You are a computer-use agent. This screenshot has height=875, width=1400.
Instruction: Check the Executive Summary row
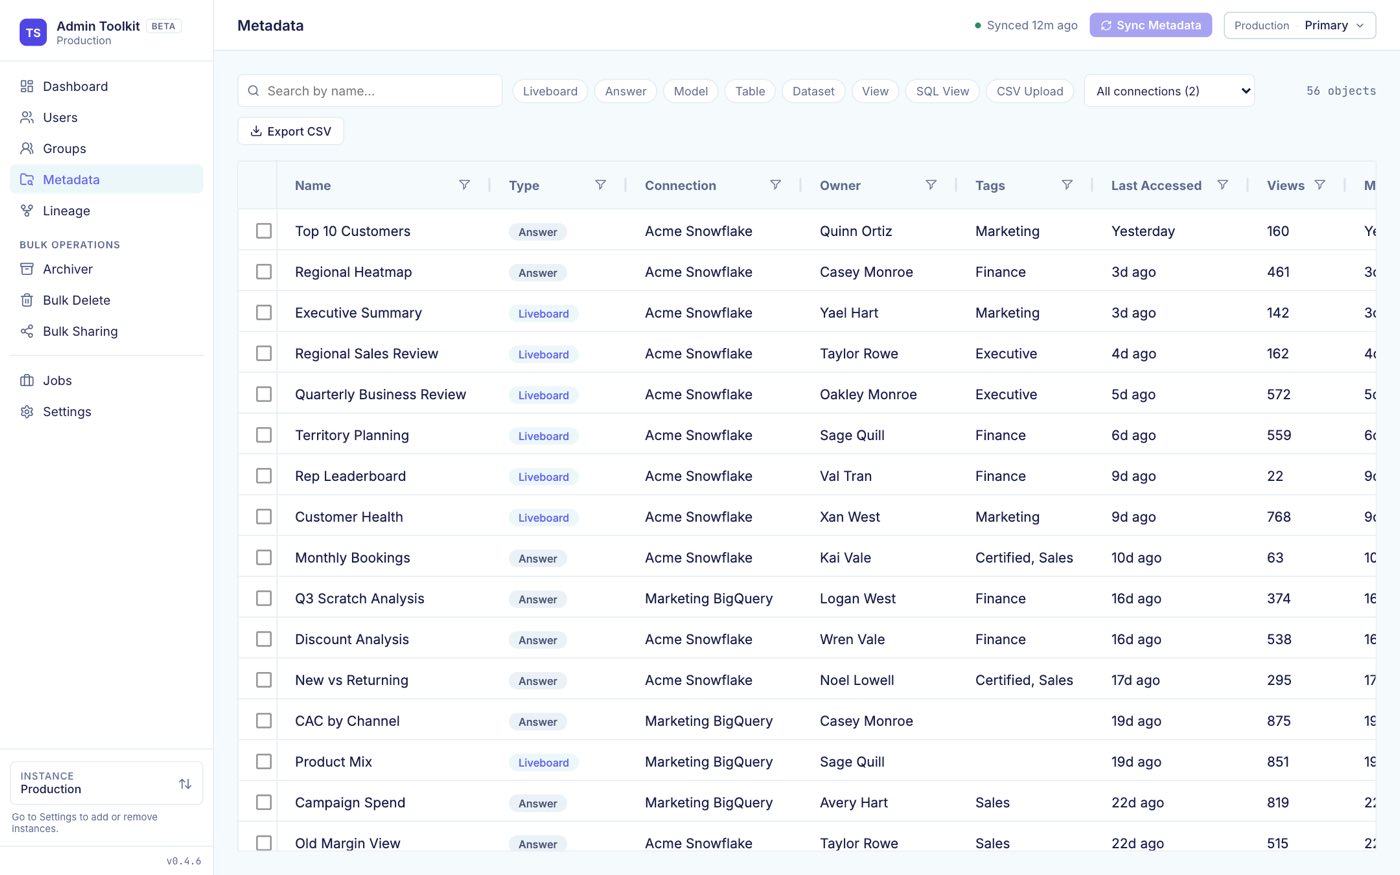tap(264, 313)
